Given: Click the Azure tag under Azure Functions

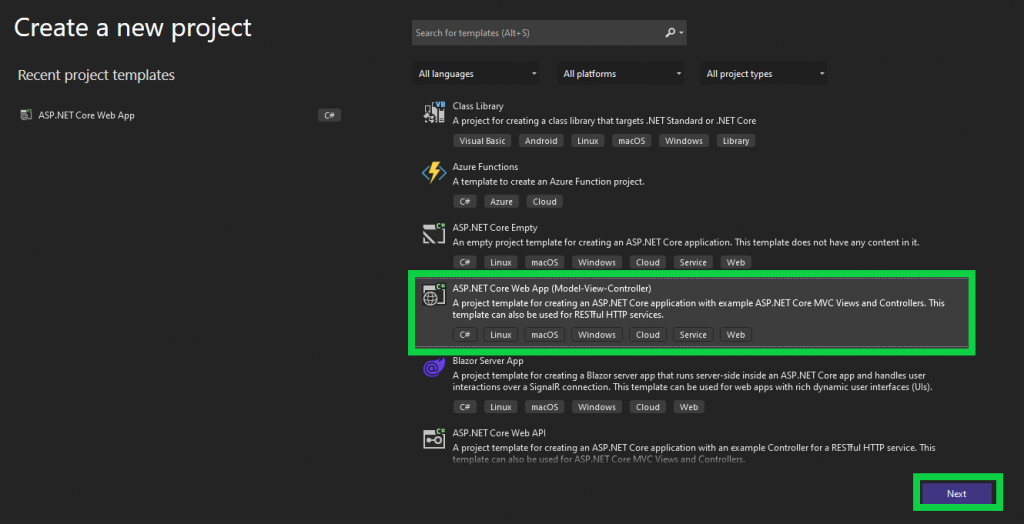Looking at the screenshot, I should coord(501,201).
